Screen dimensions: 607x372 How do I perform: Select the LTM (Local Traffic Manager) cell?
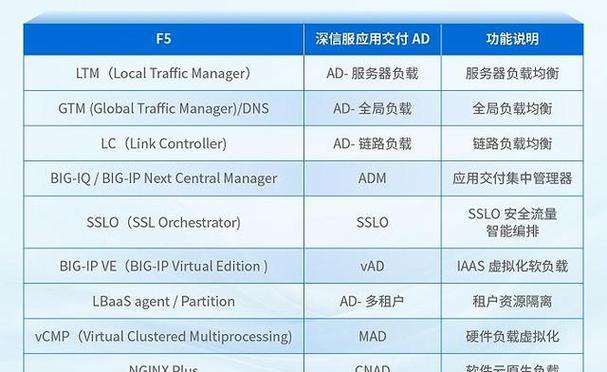point(163,73)
